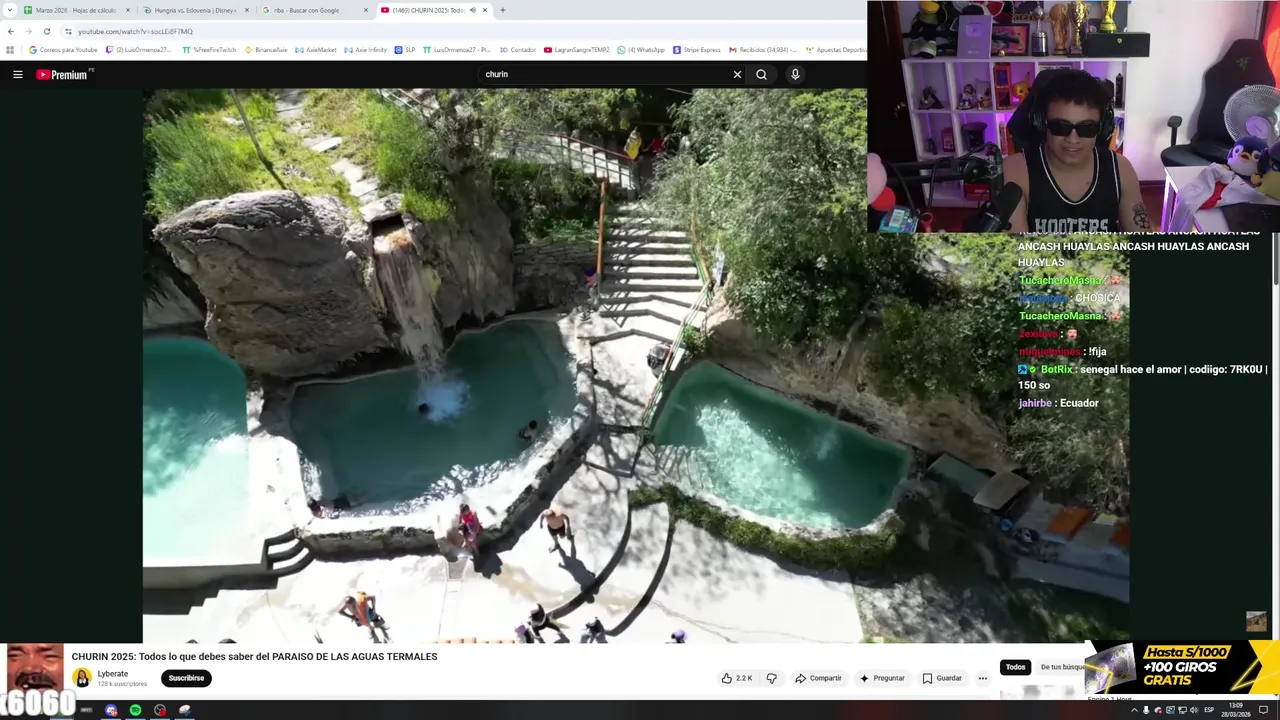Clear the 'churin' search text with X
Image resolution: width=1280 pixels, height=720 pixels.
click(737, 74)
